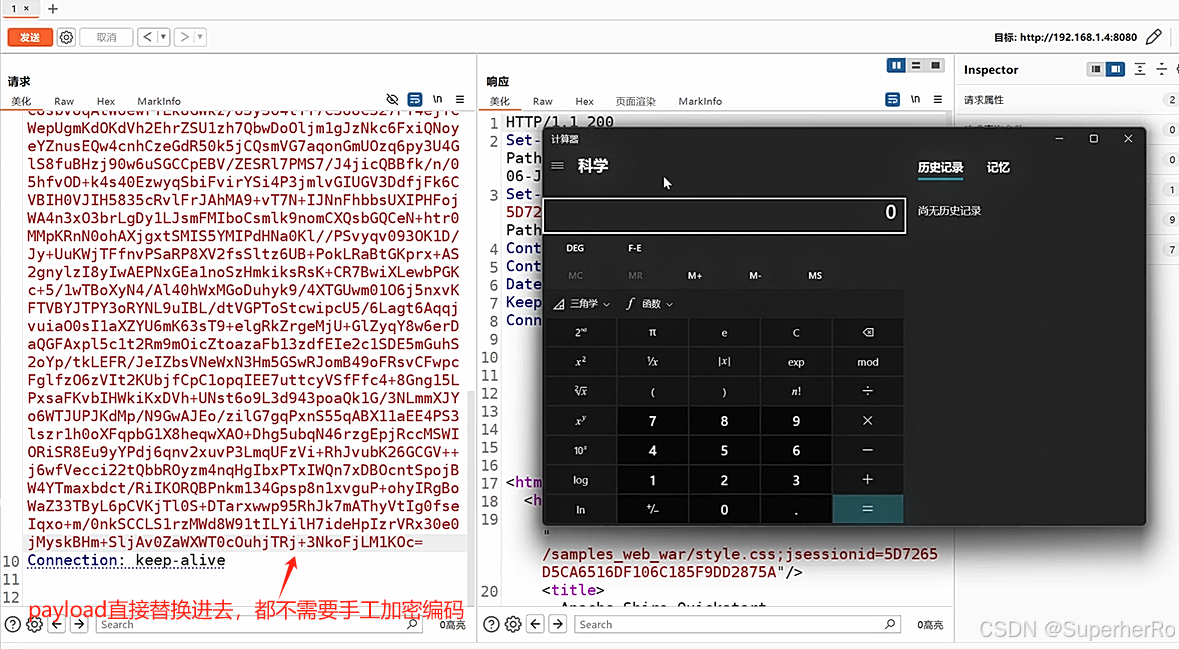Image resolution: width=1179 pixels, height=649 pixels.
Task: Toggle non-printable \n display in response
Action: point(915,99)
